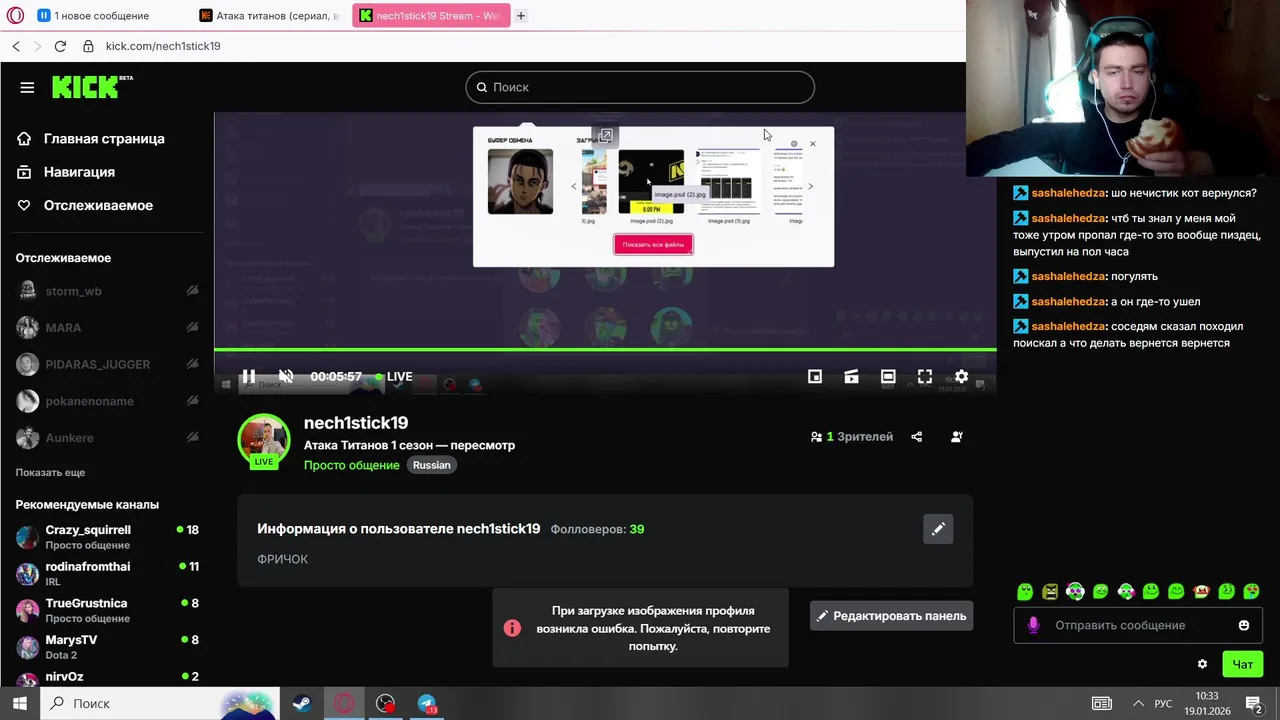The height and width of the screenshot is (720, 1280).
Task: Open MarysTV recommended channel
Action: (x=106, y=647)
